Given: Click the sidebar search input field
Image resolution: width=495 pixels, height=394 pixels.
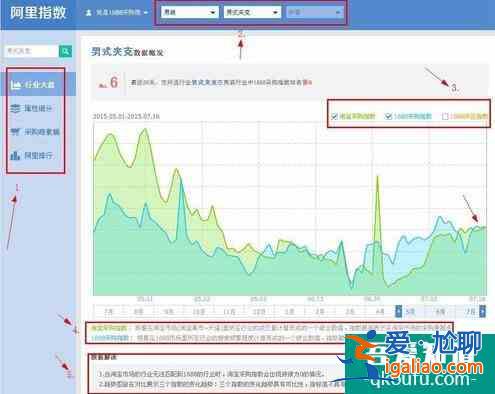Looking at the screenshot, I should 32,51.
